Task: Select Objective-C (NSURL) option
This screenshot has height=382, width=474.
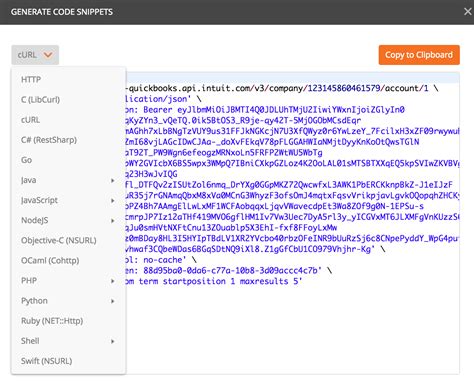Action: (68, 240)
